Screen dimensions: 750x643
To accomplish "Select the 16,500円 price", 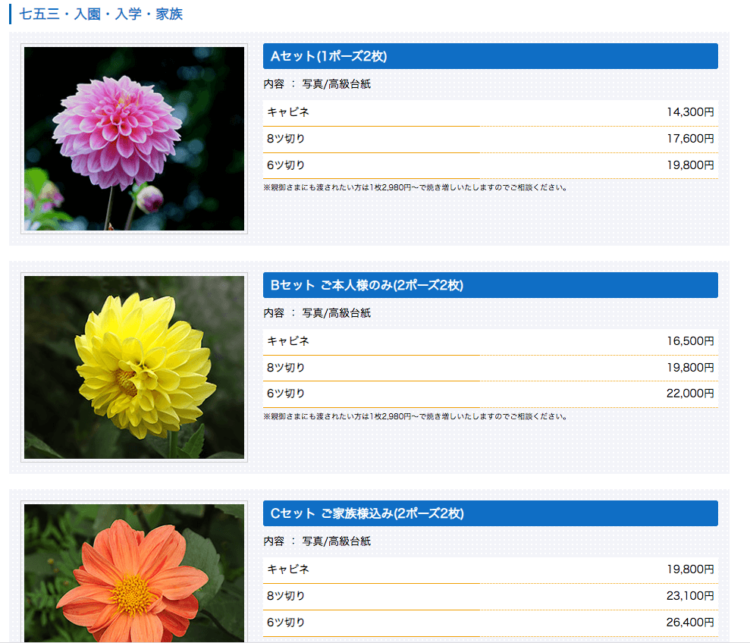I will tap(690, 341).
